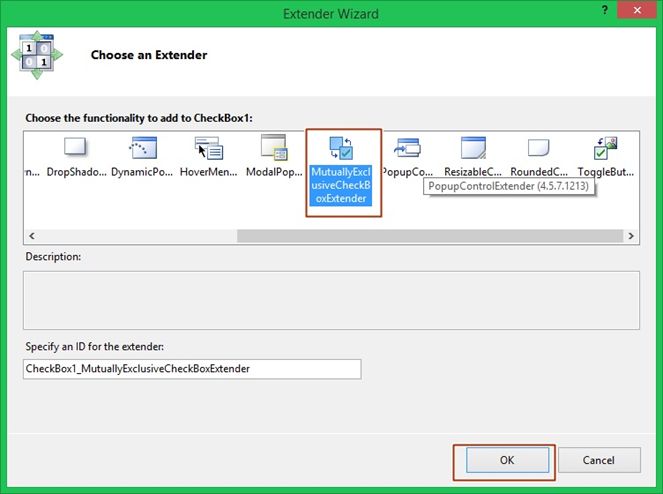
Task: Pick the HoverMenu extender icon
Action: pos(209,148)
